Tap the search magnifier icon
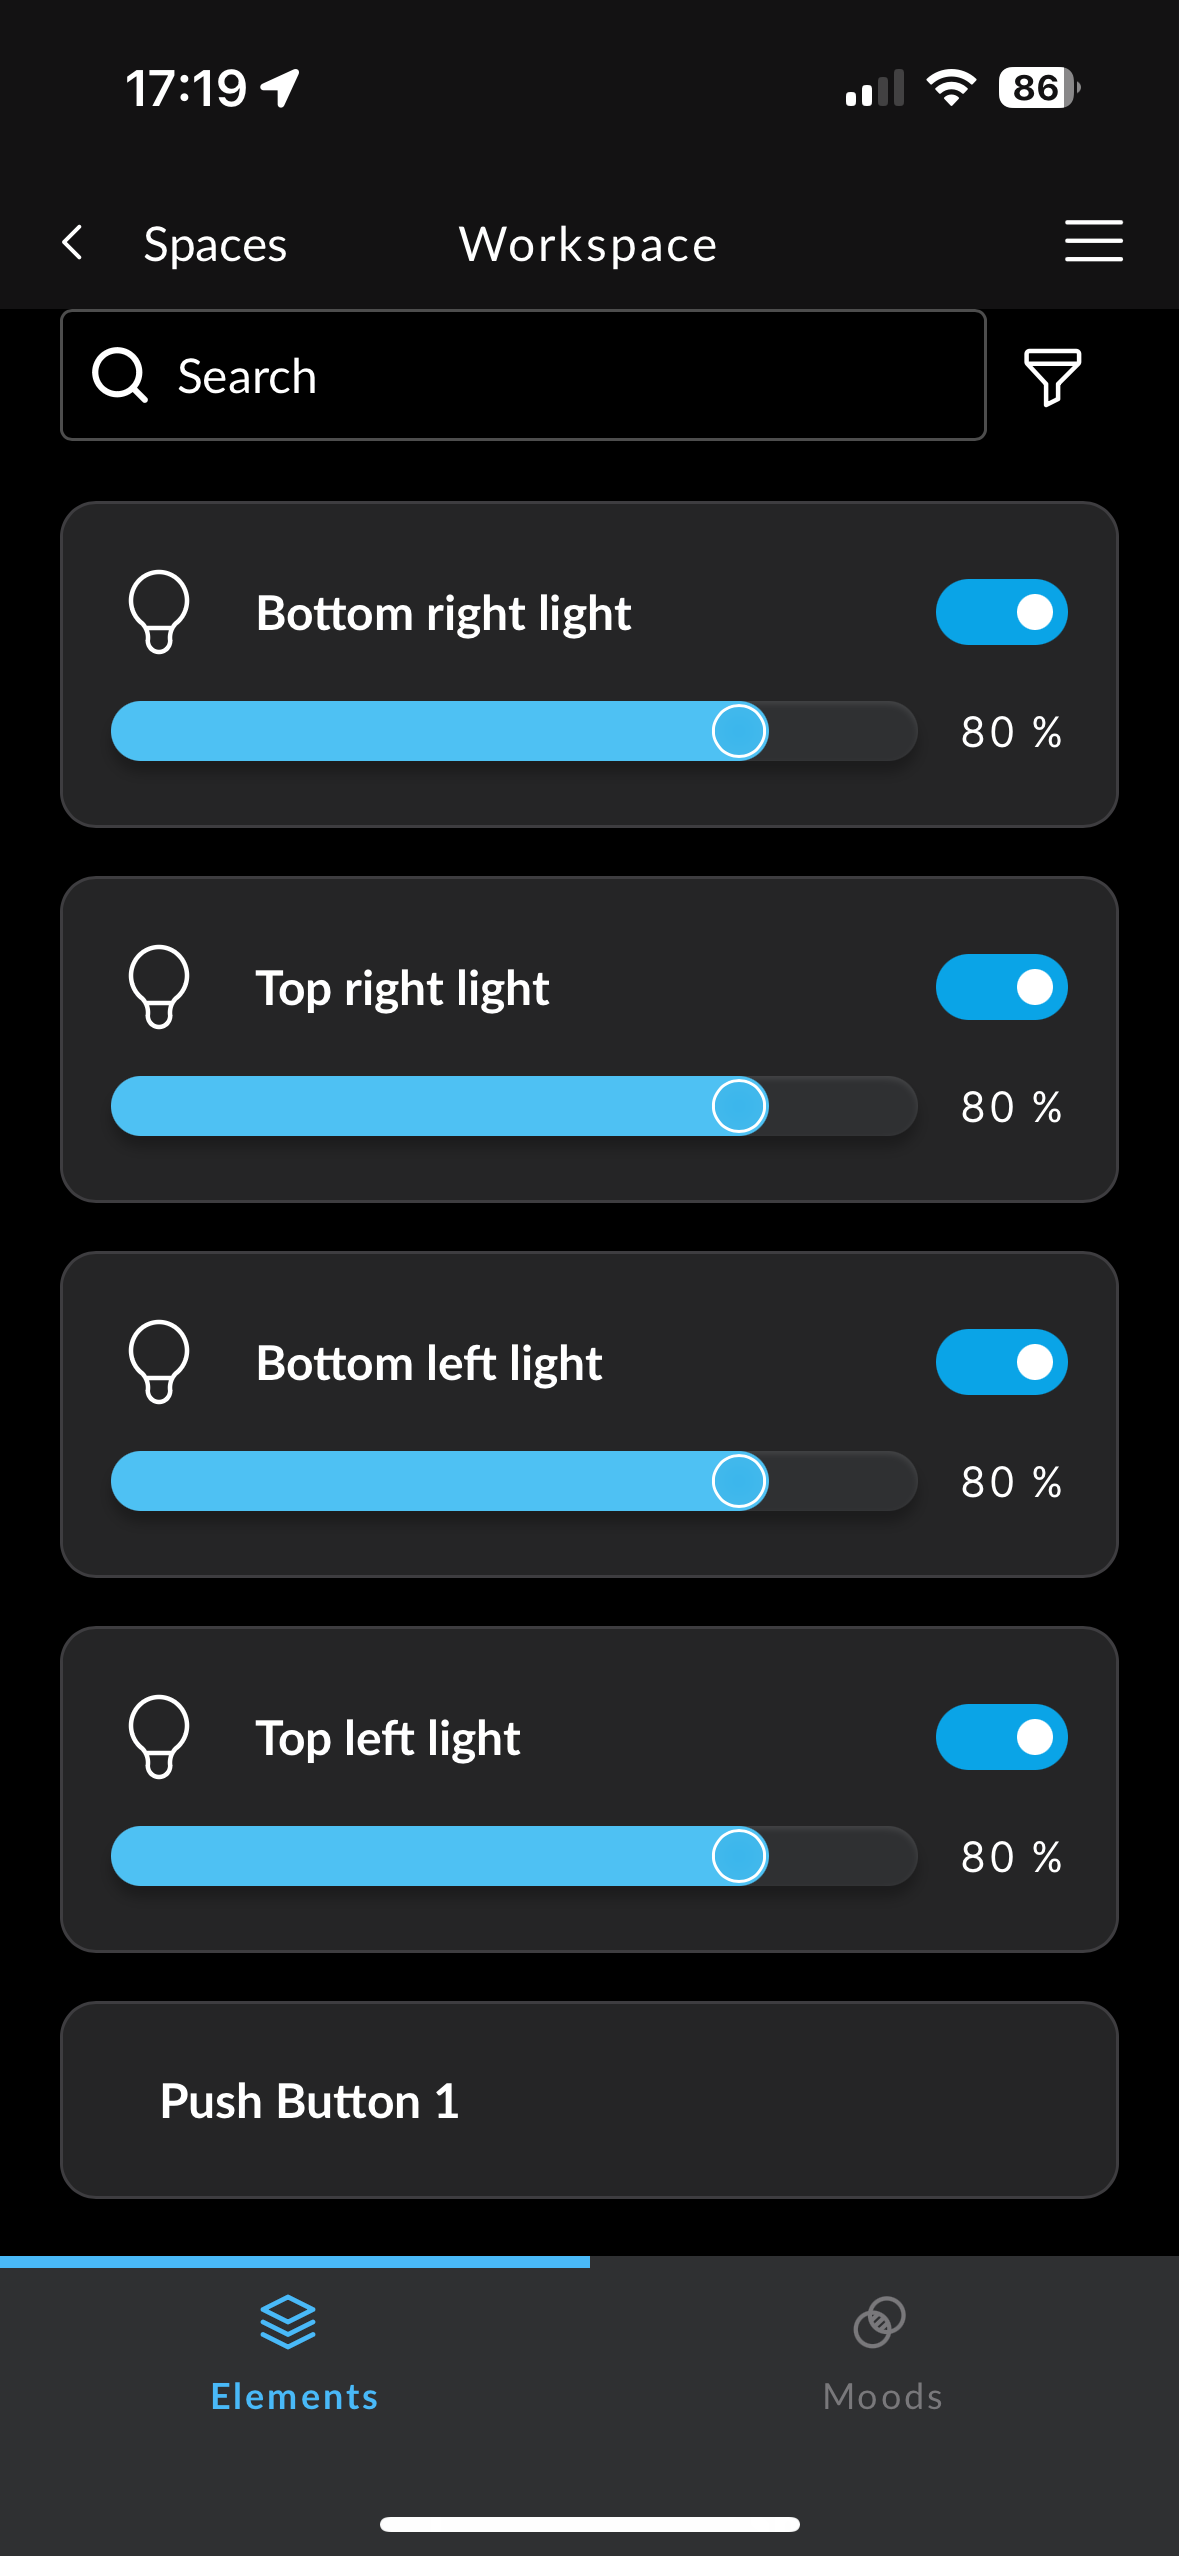The width and height of the screenshot is (1179, 2556). point(120,376)
